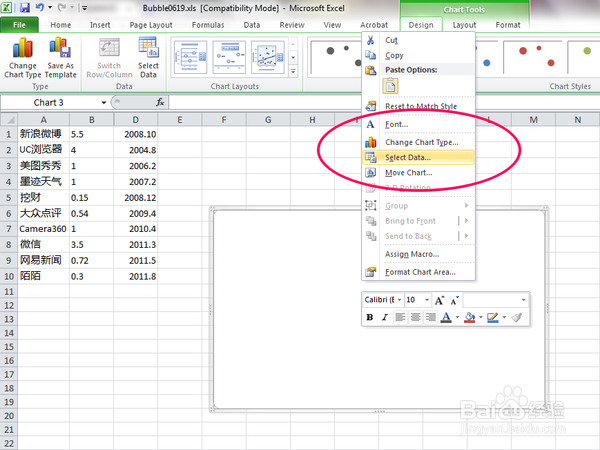This screenshot has width=600, height=450.
Task: Click the Grow Font icon in mini toolbar
Action: (440, 300)
